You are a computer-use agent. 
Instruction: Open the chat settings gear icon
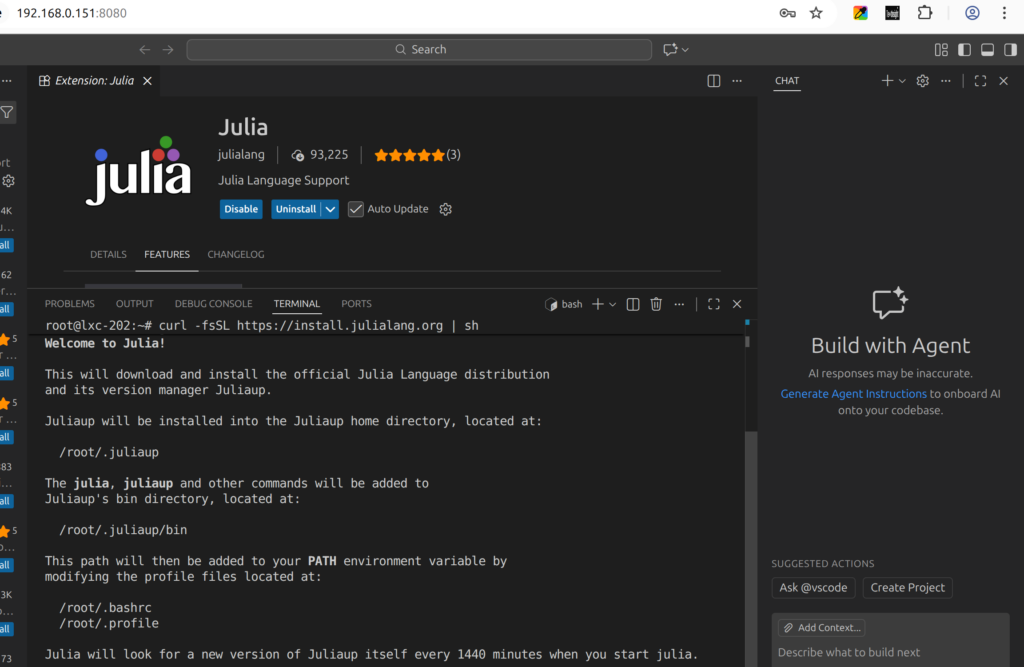tap(923, 81)
